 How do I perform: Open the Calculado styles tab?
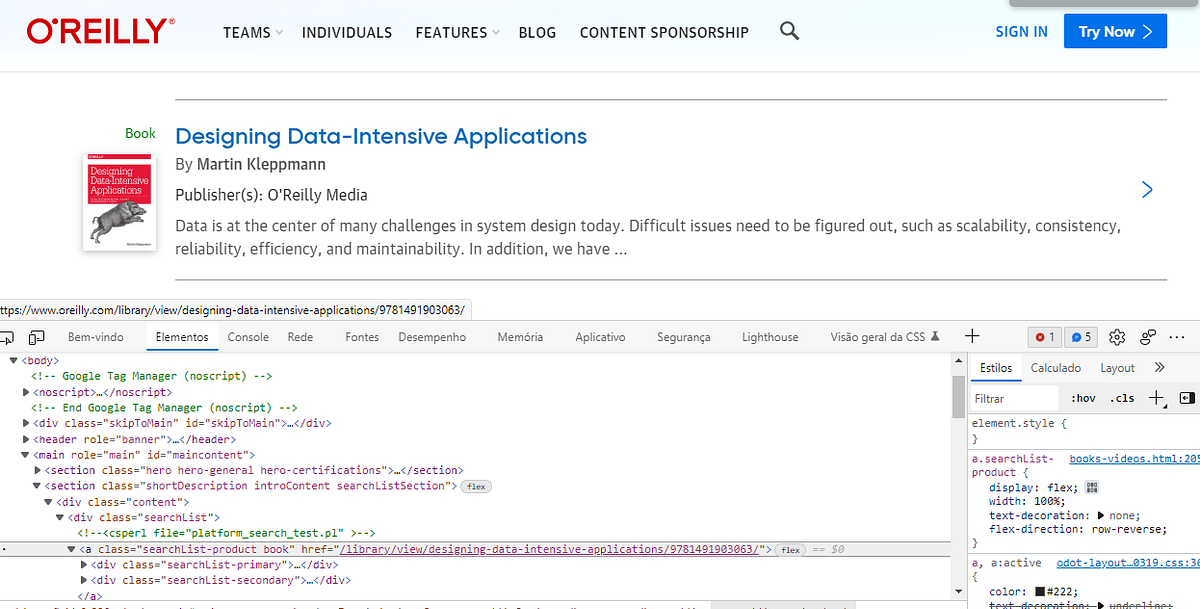pyautogui.click(x=1056, y=368)
